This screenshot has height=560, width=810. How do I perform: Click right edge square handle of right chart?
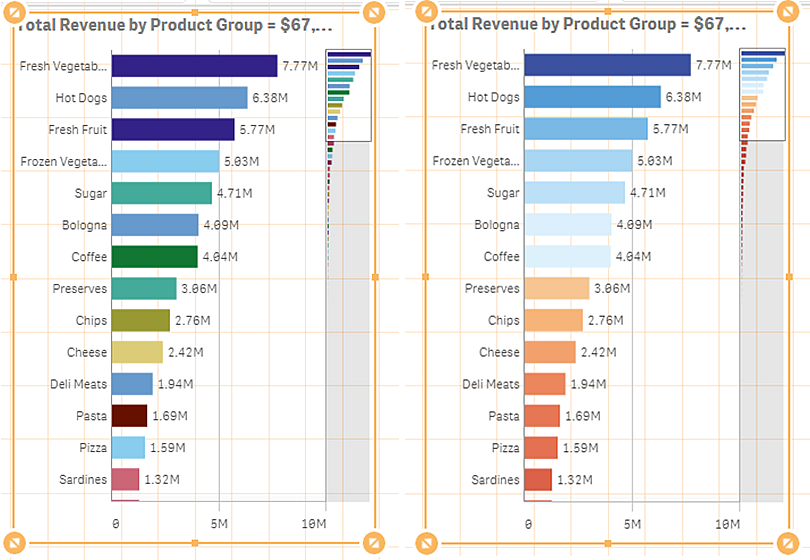coord(789,277)
